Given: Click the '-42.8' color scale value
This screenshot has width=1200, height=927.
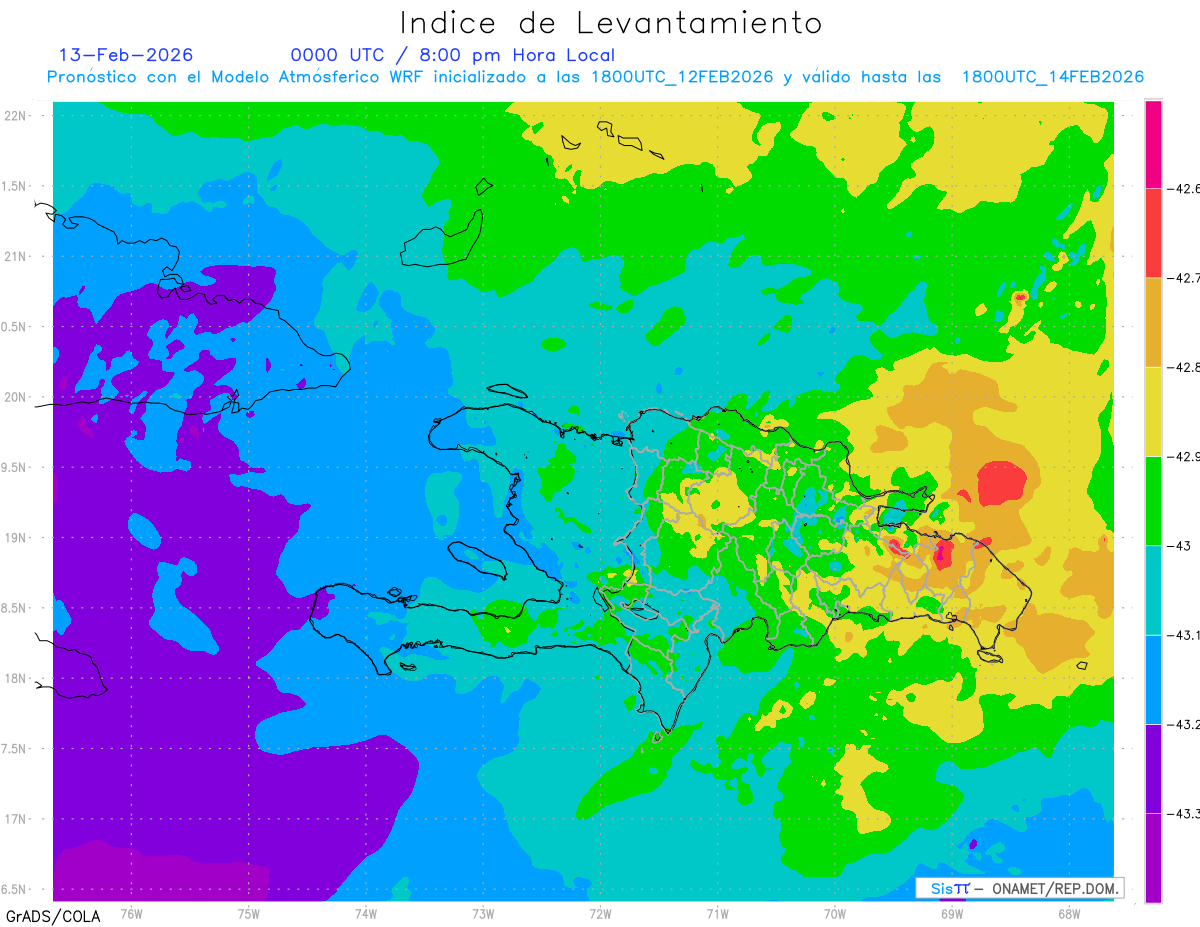Looking at the screenshot, I should (x=1184, y=367).
